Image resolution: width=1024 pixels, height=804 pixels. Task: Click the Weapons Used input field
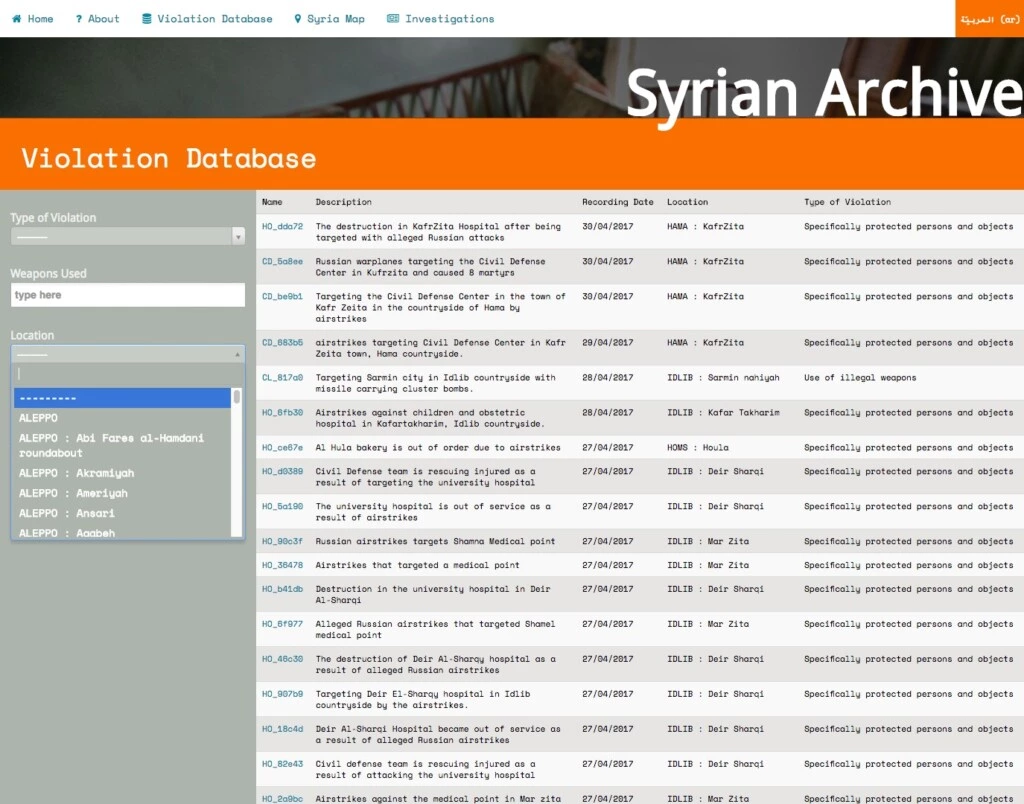point(127,295)
